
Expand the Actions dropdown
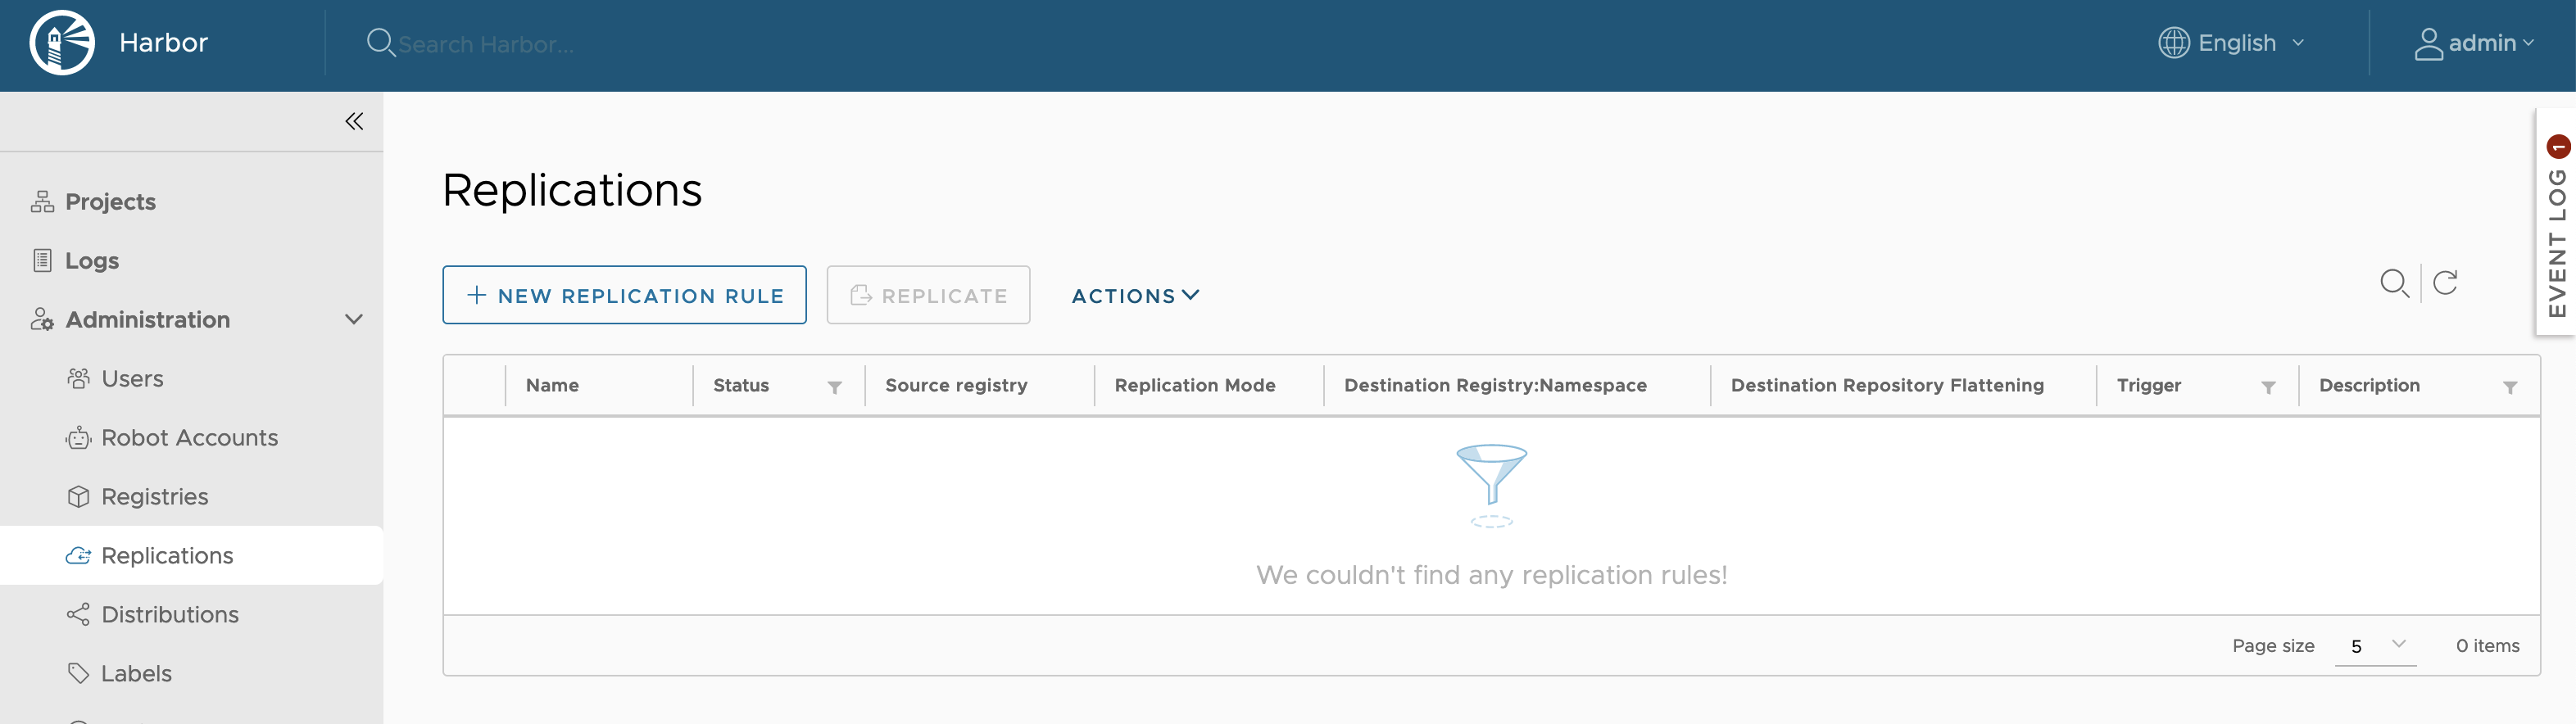coord(1134,295)
